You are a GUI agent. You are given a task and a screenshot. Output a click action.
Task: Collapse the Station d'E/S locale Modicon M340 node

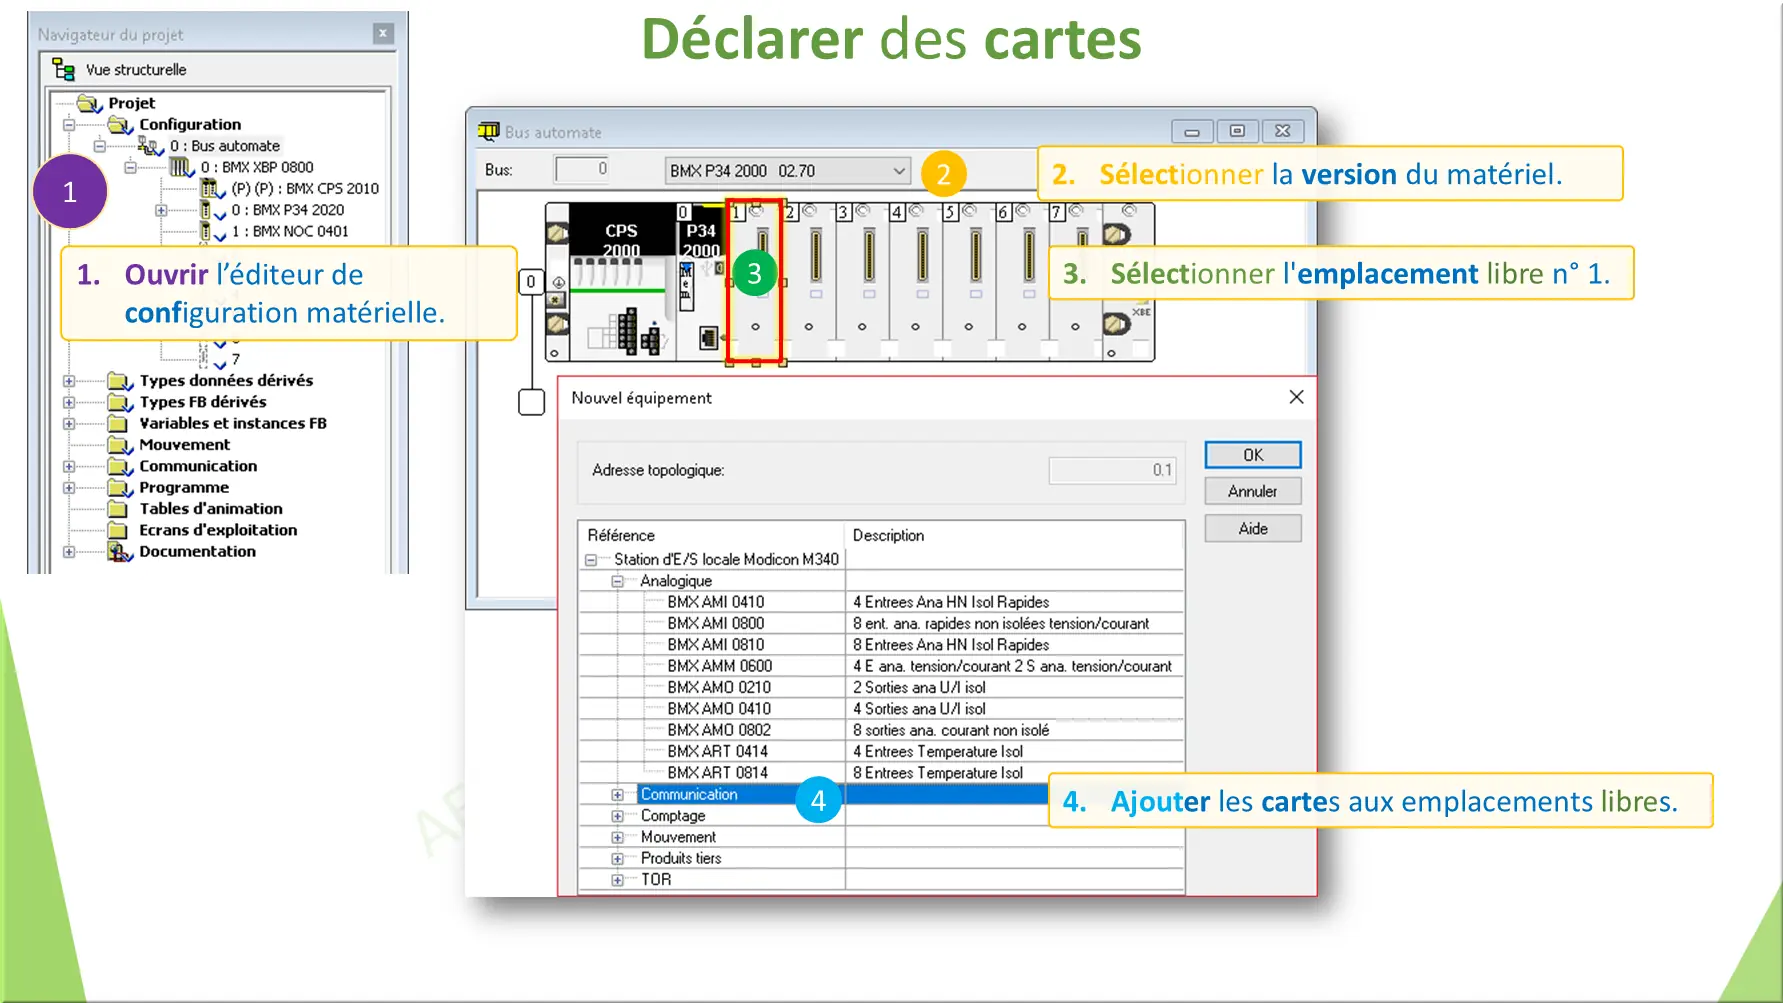point(590,559)
